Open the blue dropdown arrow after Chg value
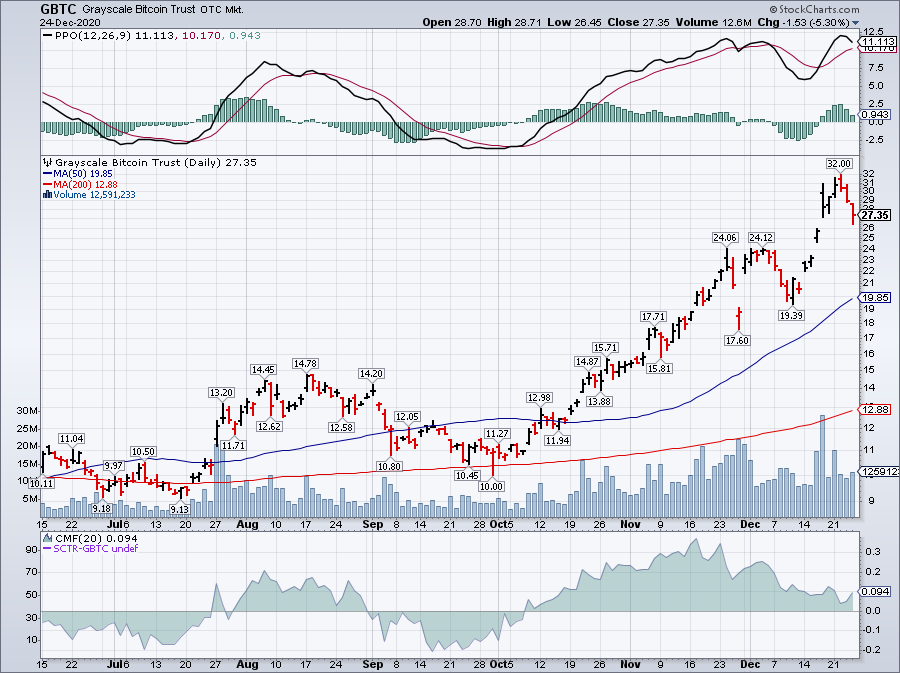 click(x=856, y=23)
